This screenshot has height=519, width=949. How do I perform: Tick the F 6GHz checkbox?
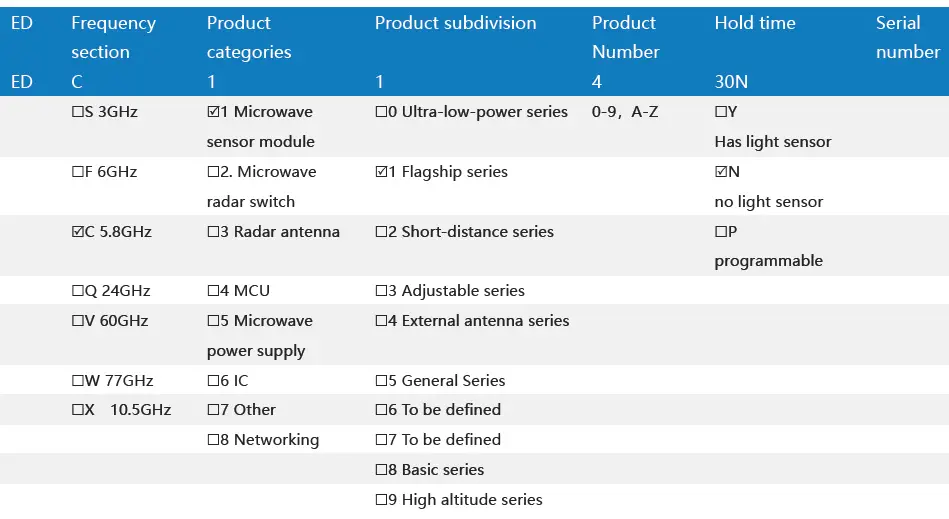coord(77,172)
